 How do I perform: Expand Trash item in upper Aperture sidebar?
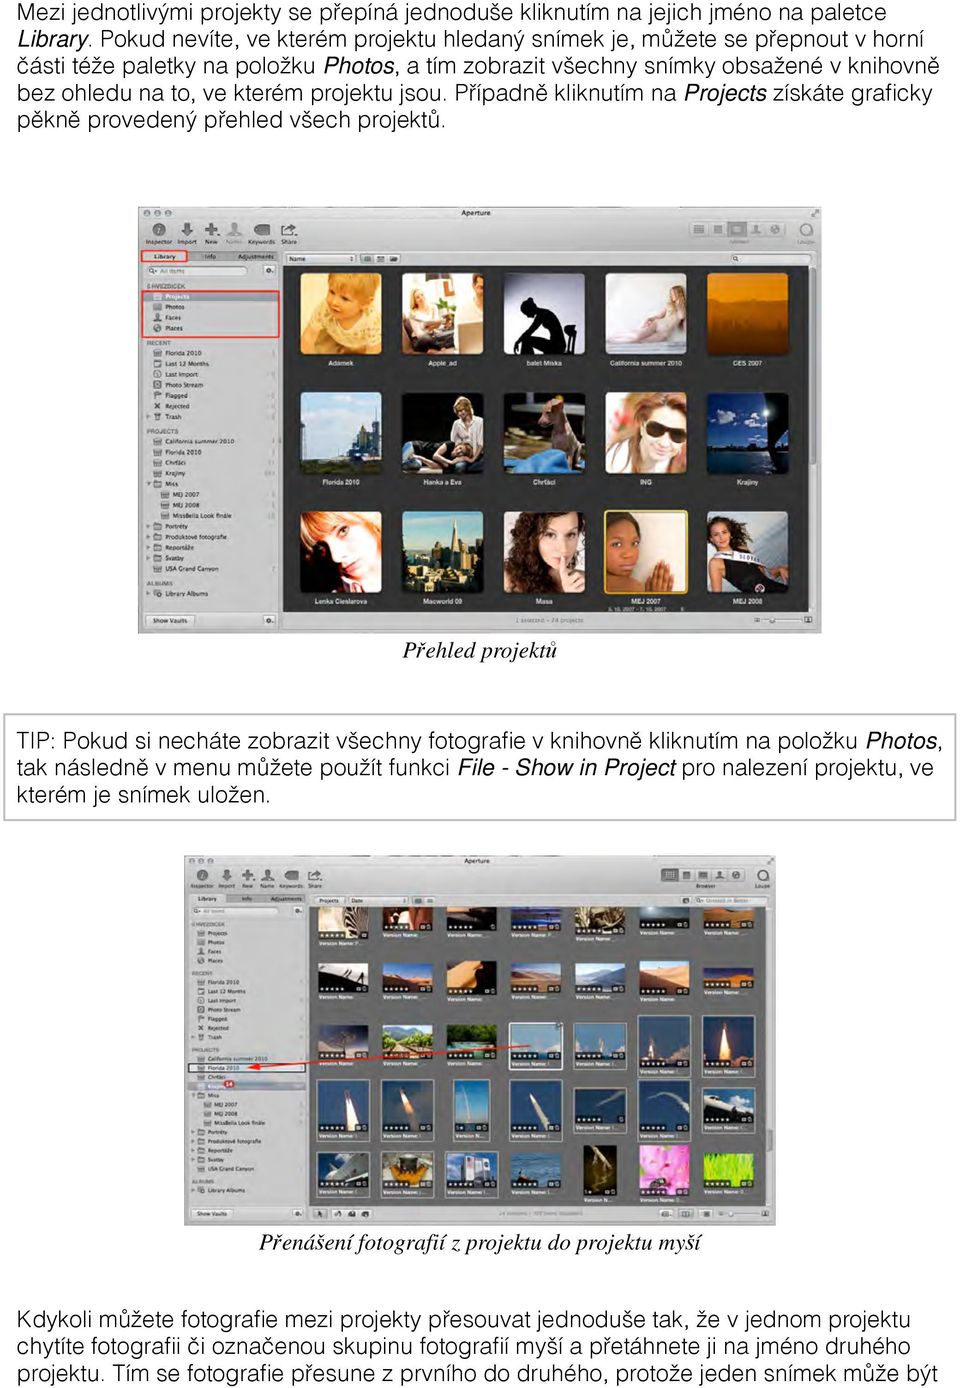pos(148,416)
